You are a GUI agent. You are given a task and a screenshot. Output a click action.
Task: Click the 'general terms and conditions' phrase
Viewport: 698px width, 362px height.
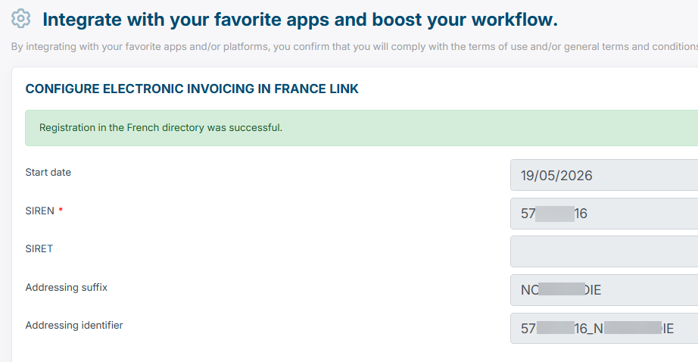tap(631, 46)
